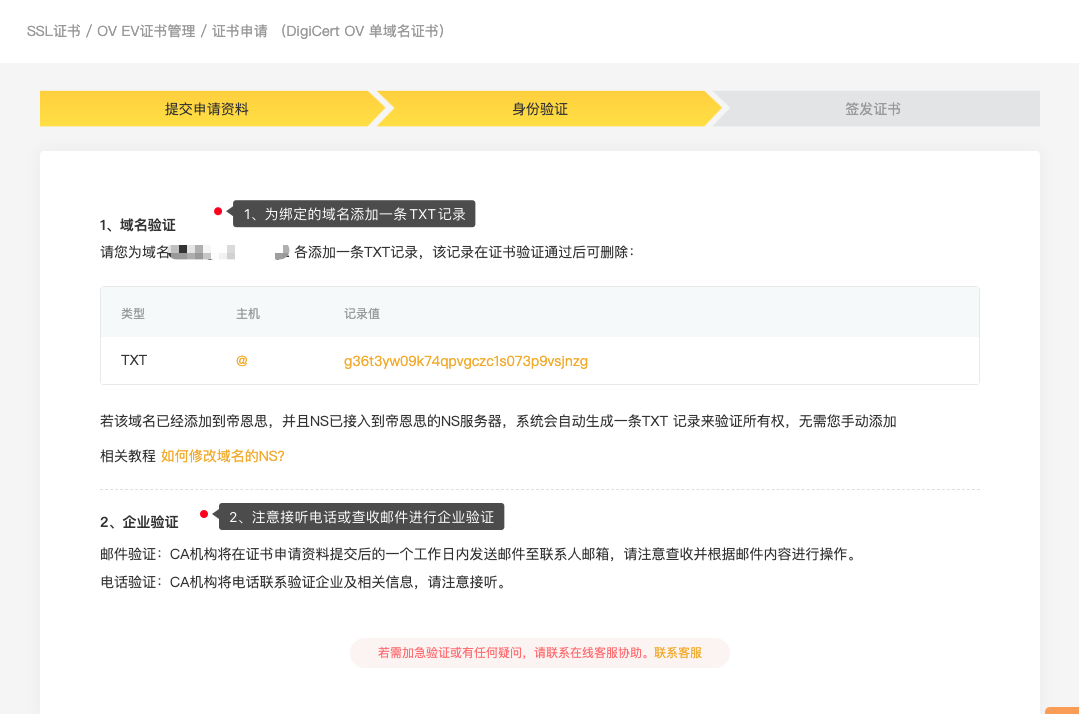Click the TXT record value starting with g36t3yw

(x=465, y=361)
